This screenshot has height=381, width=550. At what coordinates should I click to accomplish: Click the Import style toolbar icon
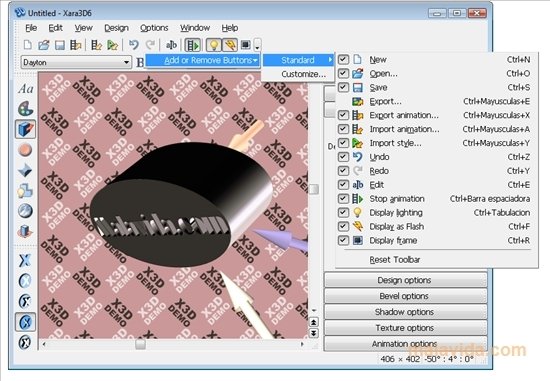(112, 45)
